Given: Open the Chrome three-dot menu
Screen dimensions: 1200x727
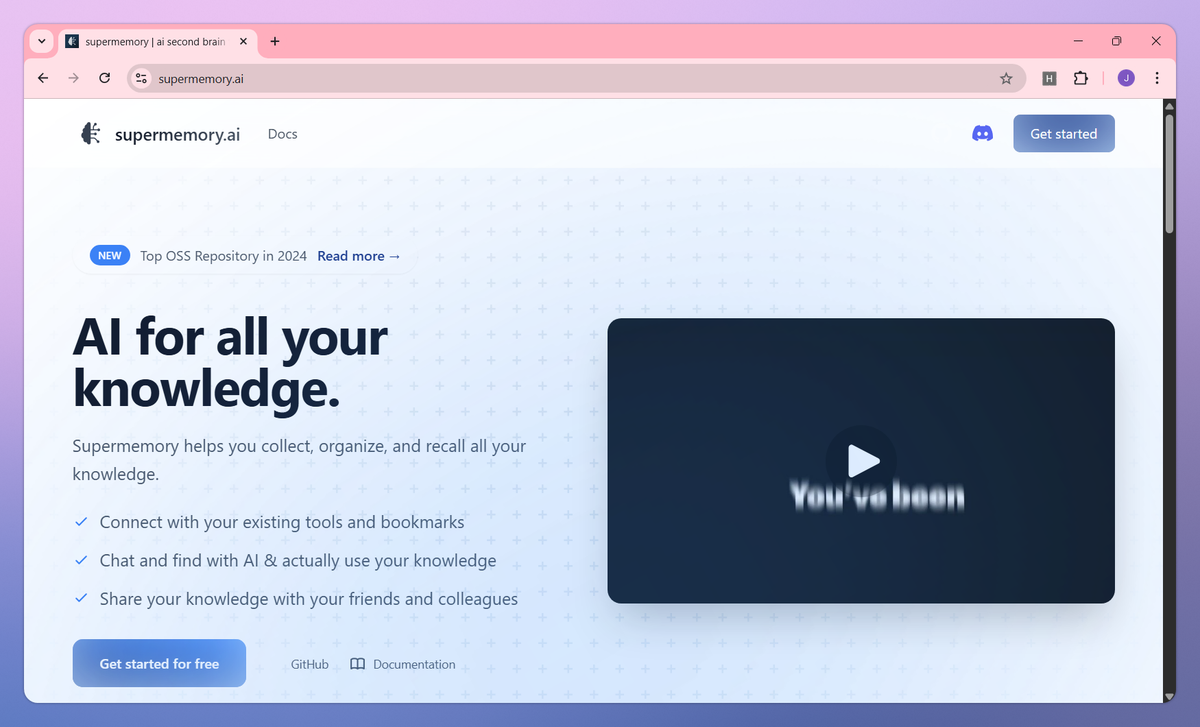Looking at the screenshot, I should pyautogui.click(x=1157, y=78).
